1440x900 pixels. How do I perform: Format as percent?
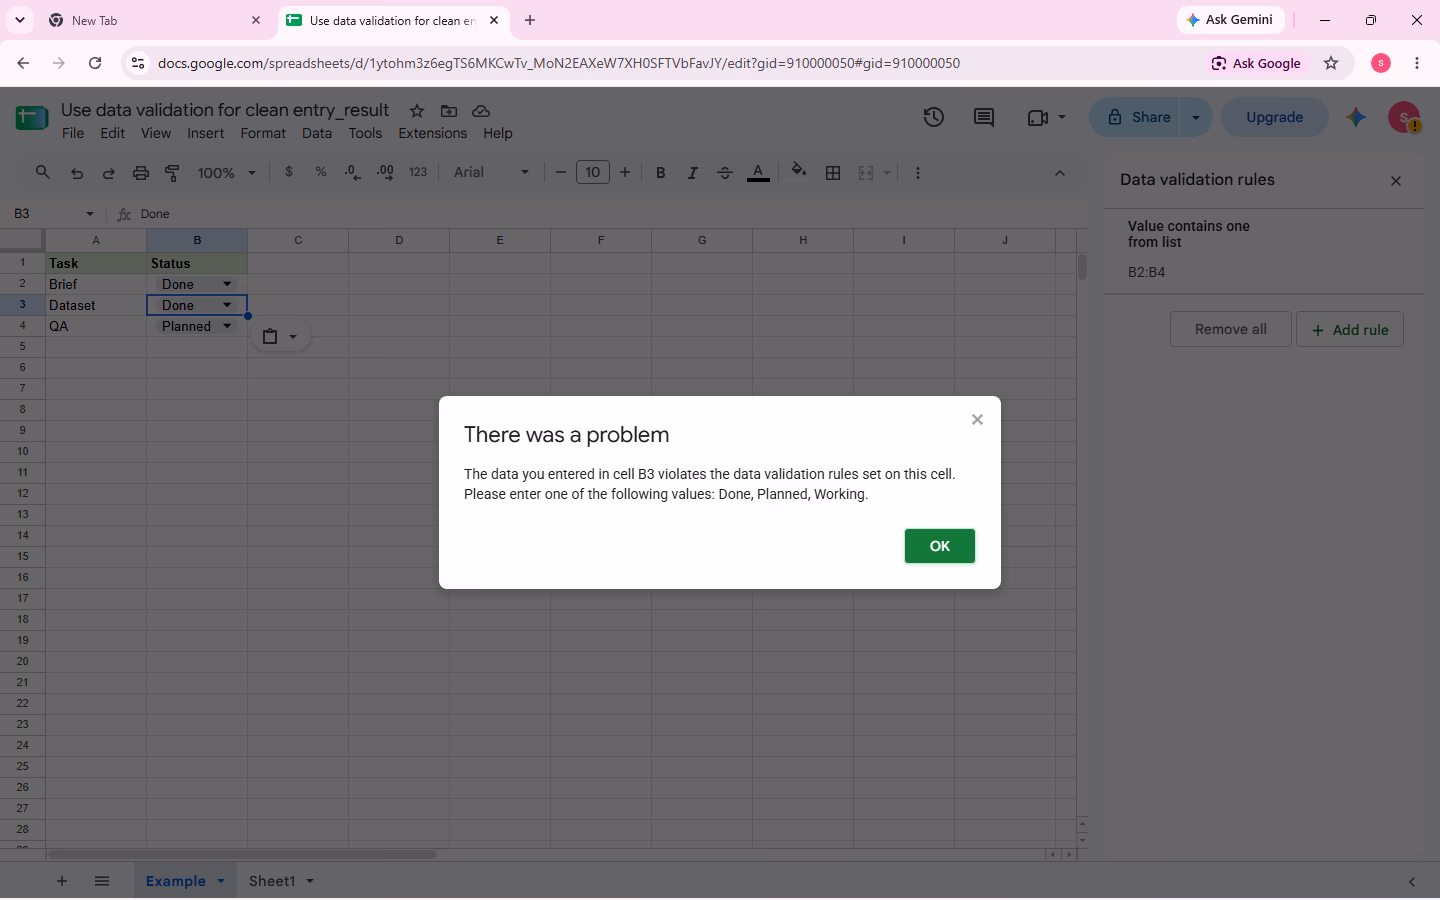point(321,172)
